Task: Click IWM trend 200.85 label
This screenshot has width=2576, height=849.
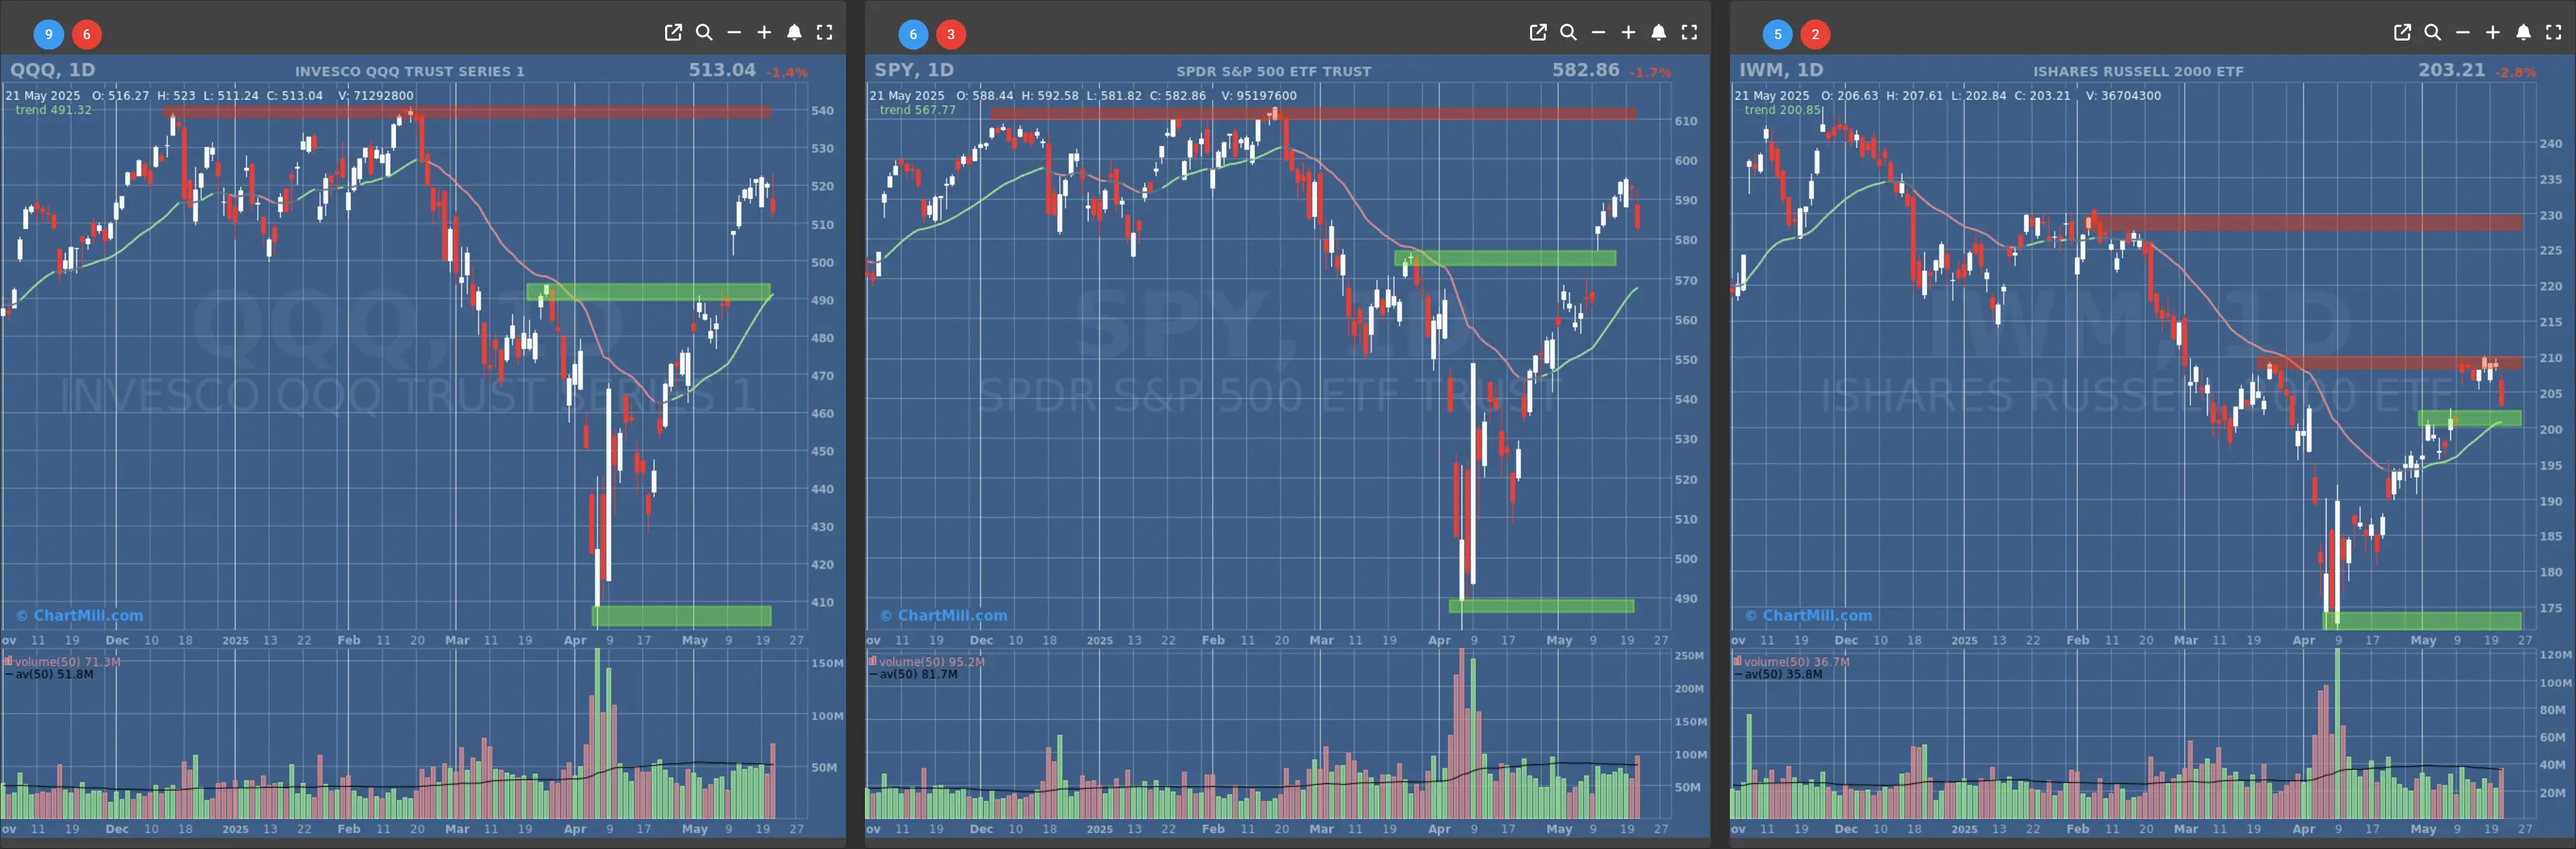Action: tap(1782, 110)
